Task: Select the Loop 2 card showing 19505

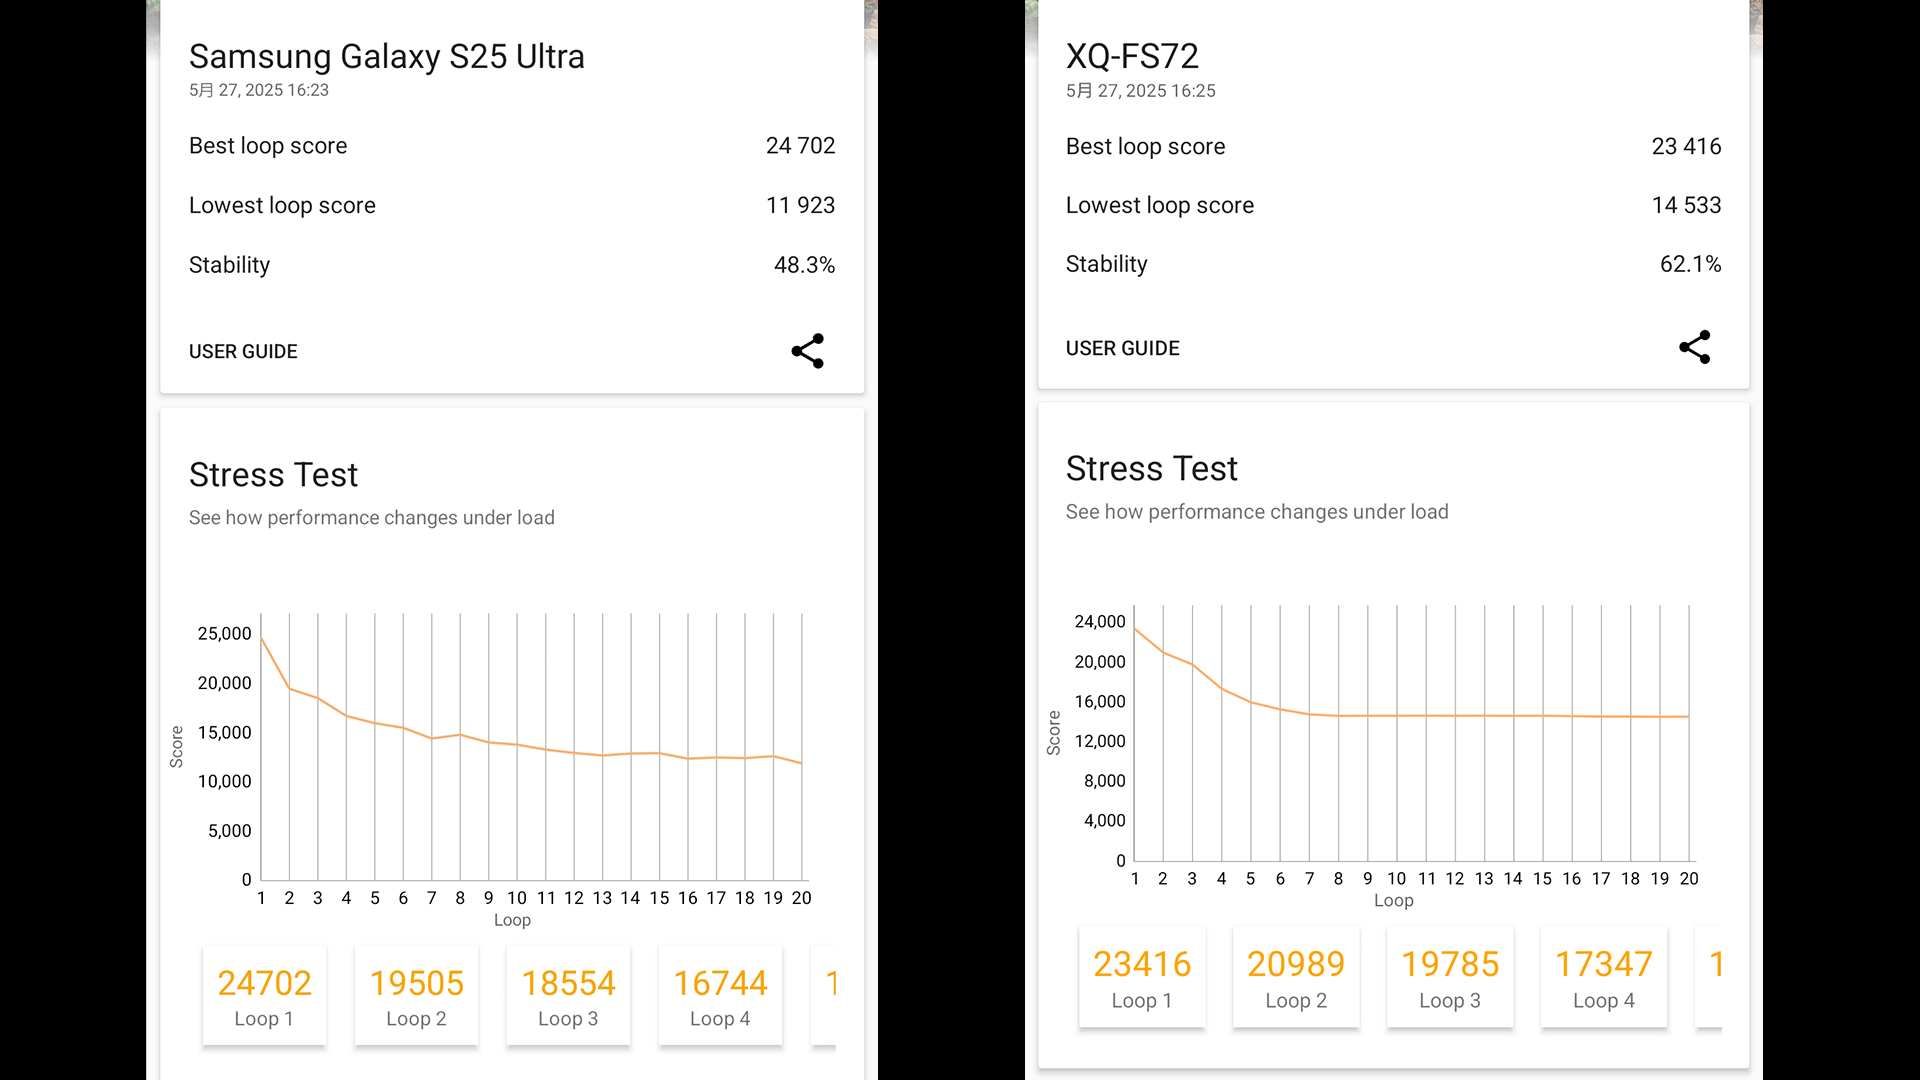Action: [416, 996]
